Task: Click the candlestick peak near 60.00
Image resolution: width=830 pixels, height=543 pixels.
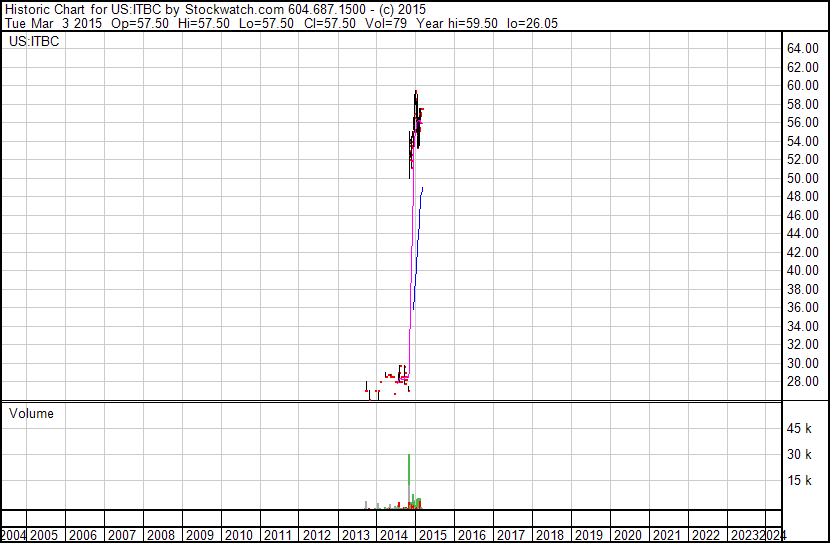Action: point(415,94)
